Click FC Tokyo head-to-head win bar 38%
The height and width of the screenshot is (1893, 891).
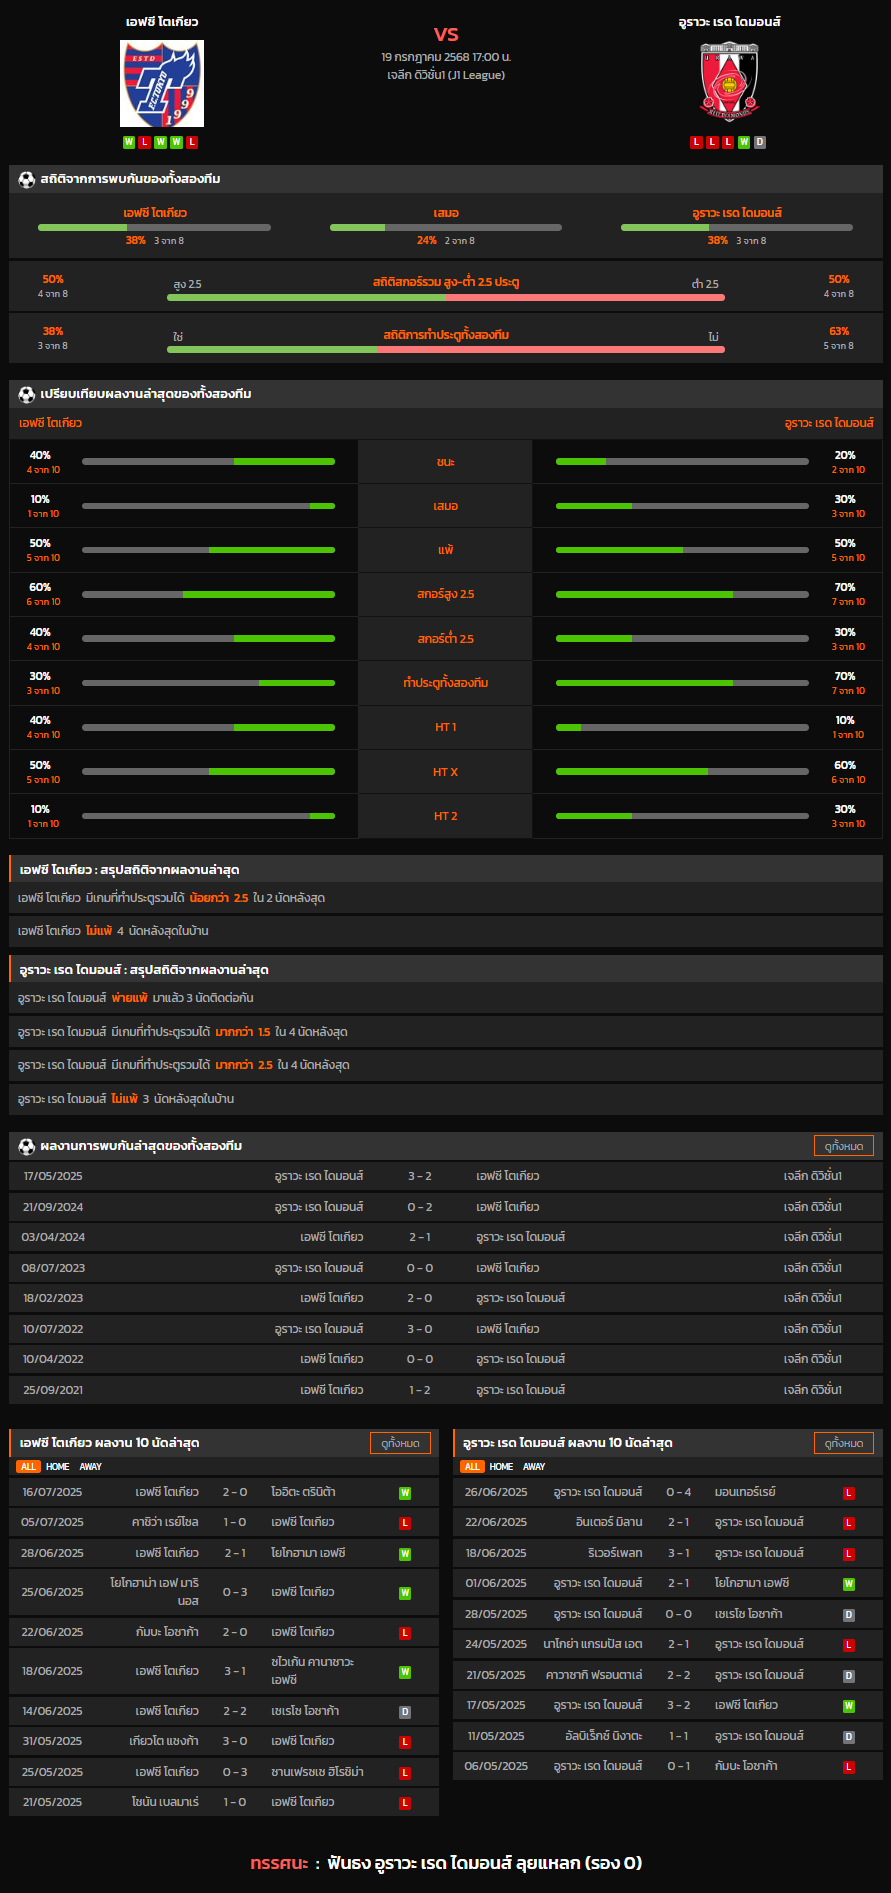click(x=154, y=228)
